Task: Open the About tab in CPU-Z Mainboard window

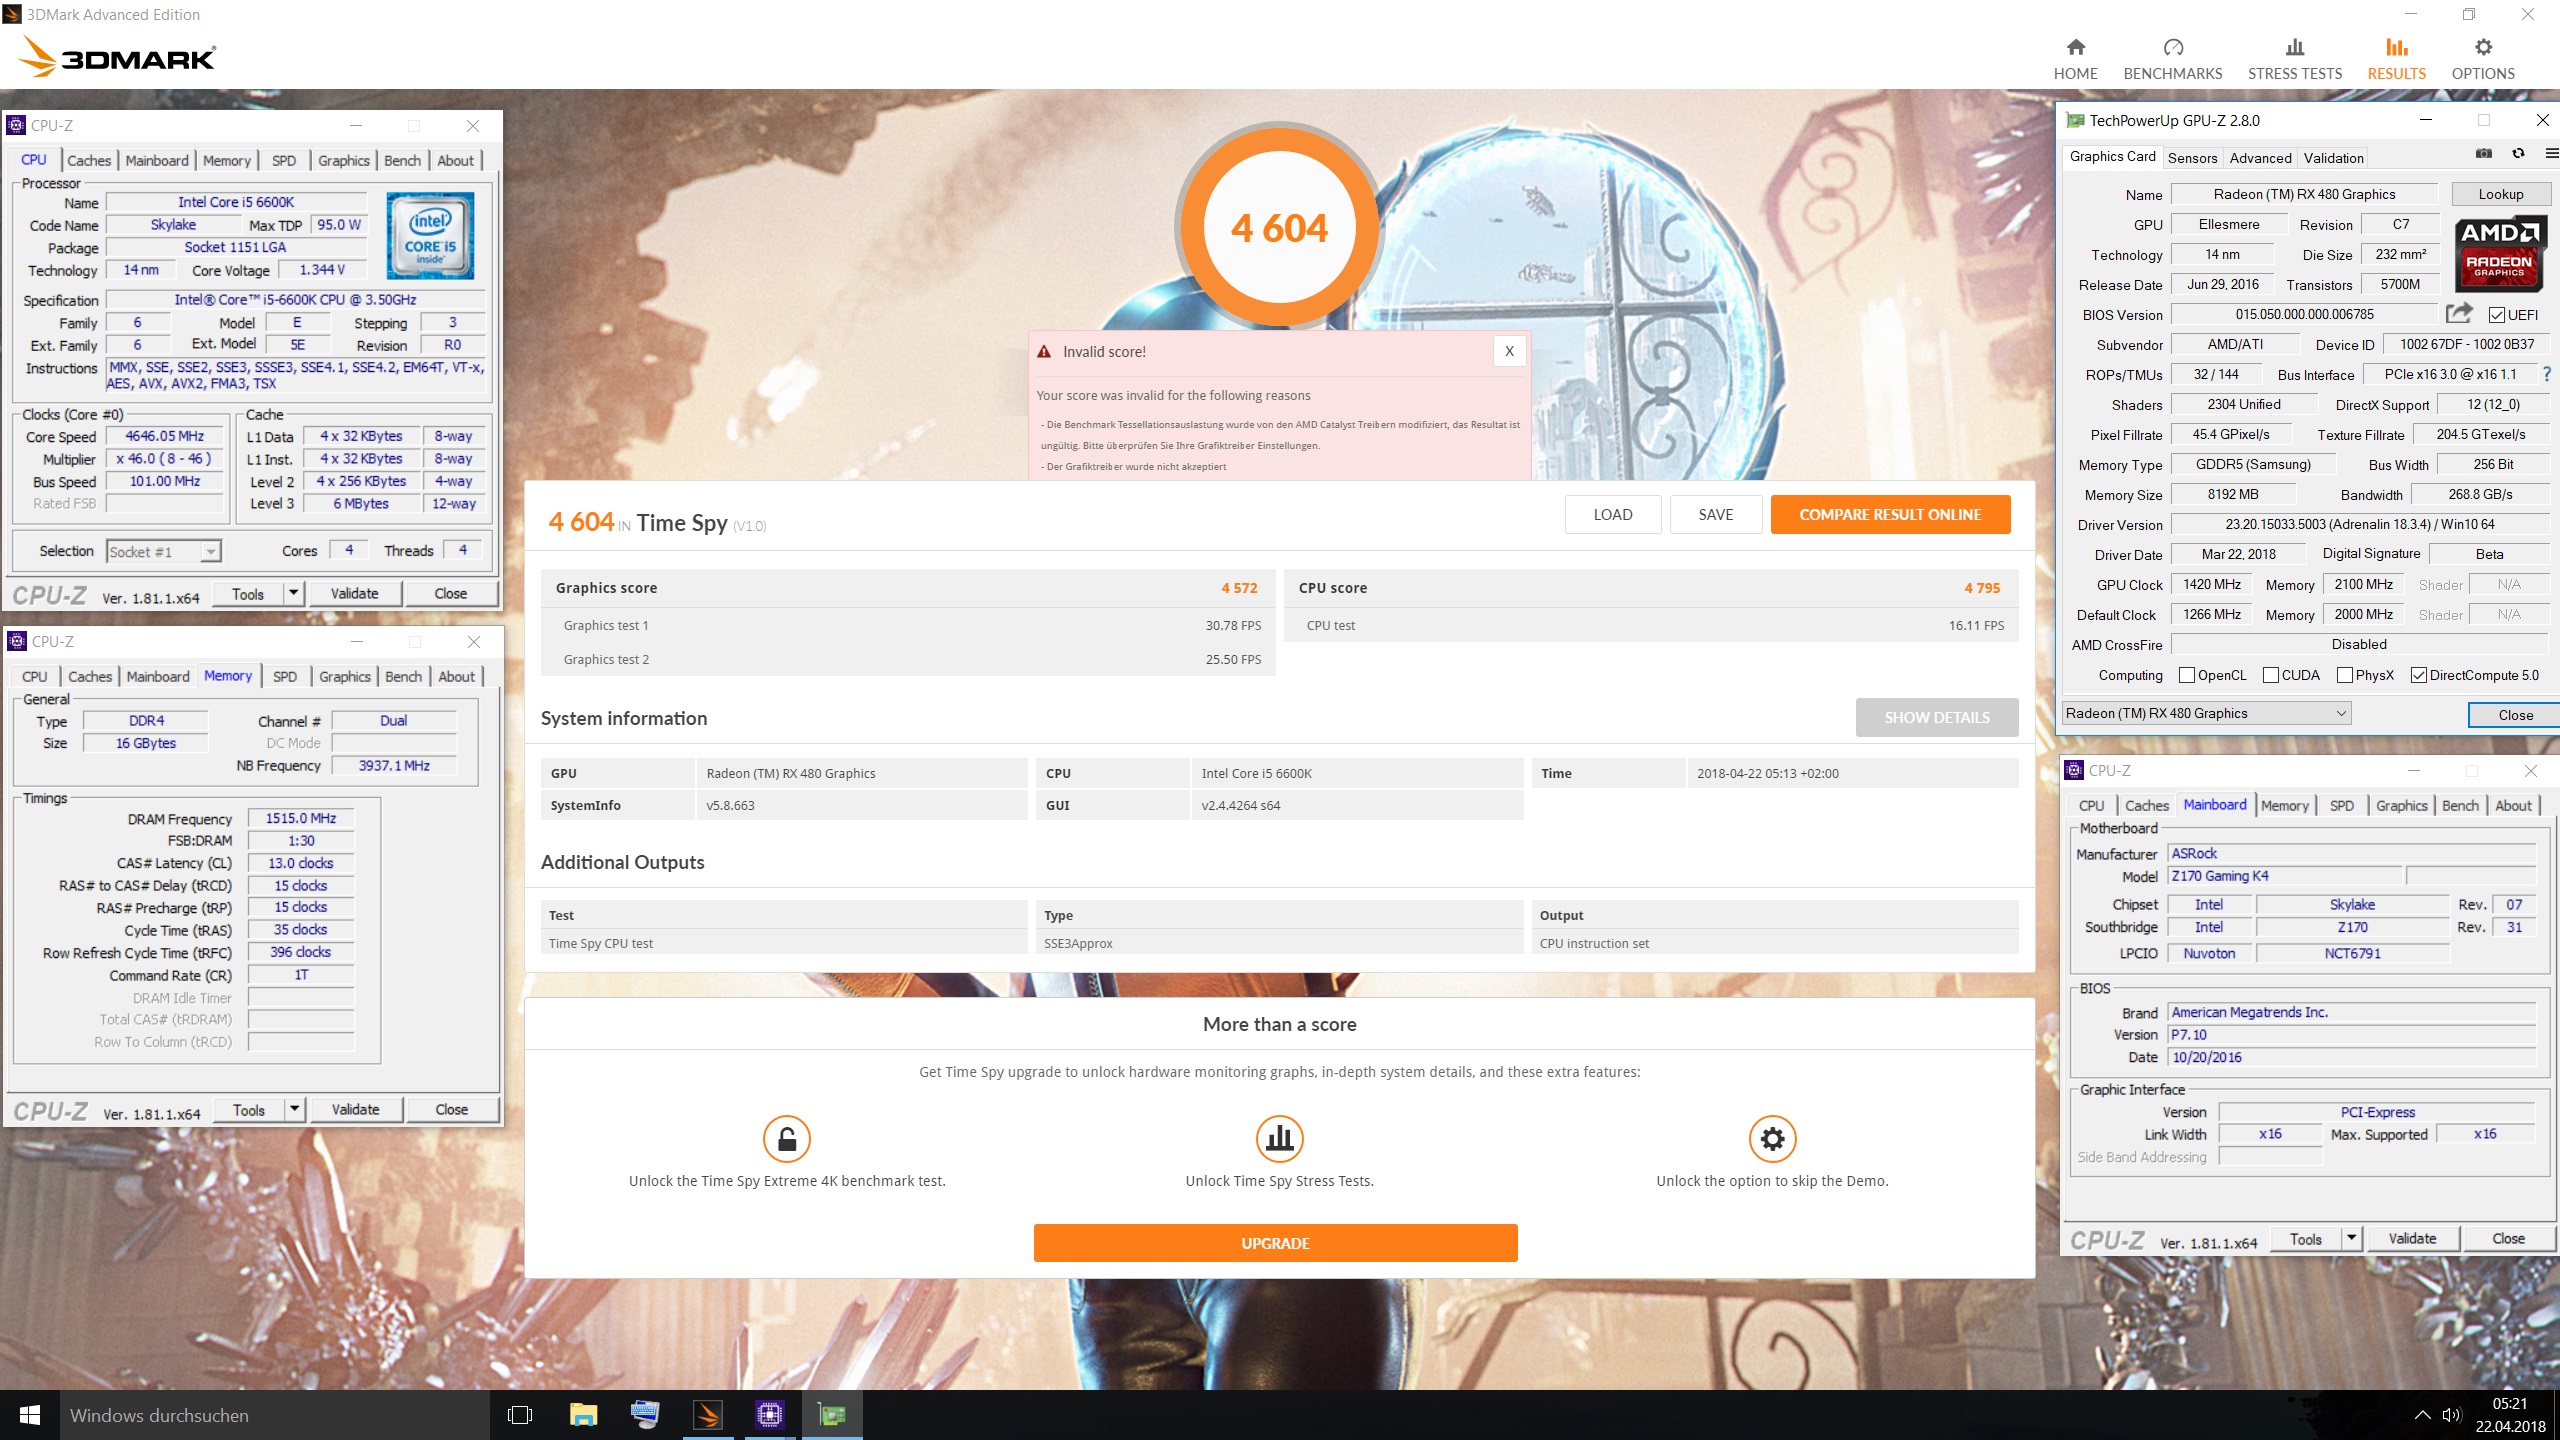Action: coord(2513,805)
